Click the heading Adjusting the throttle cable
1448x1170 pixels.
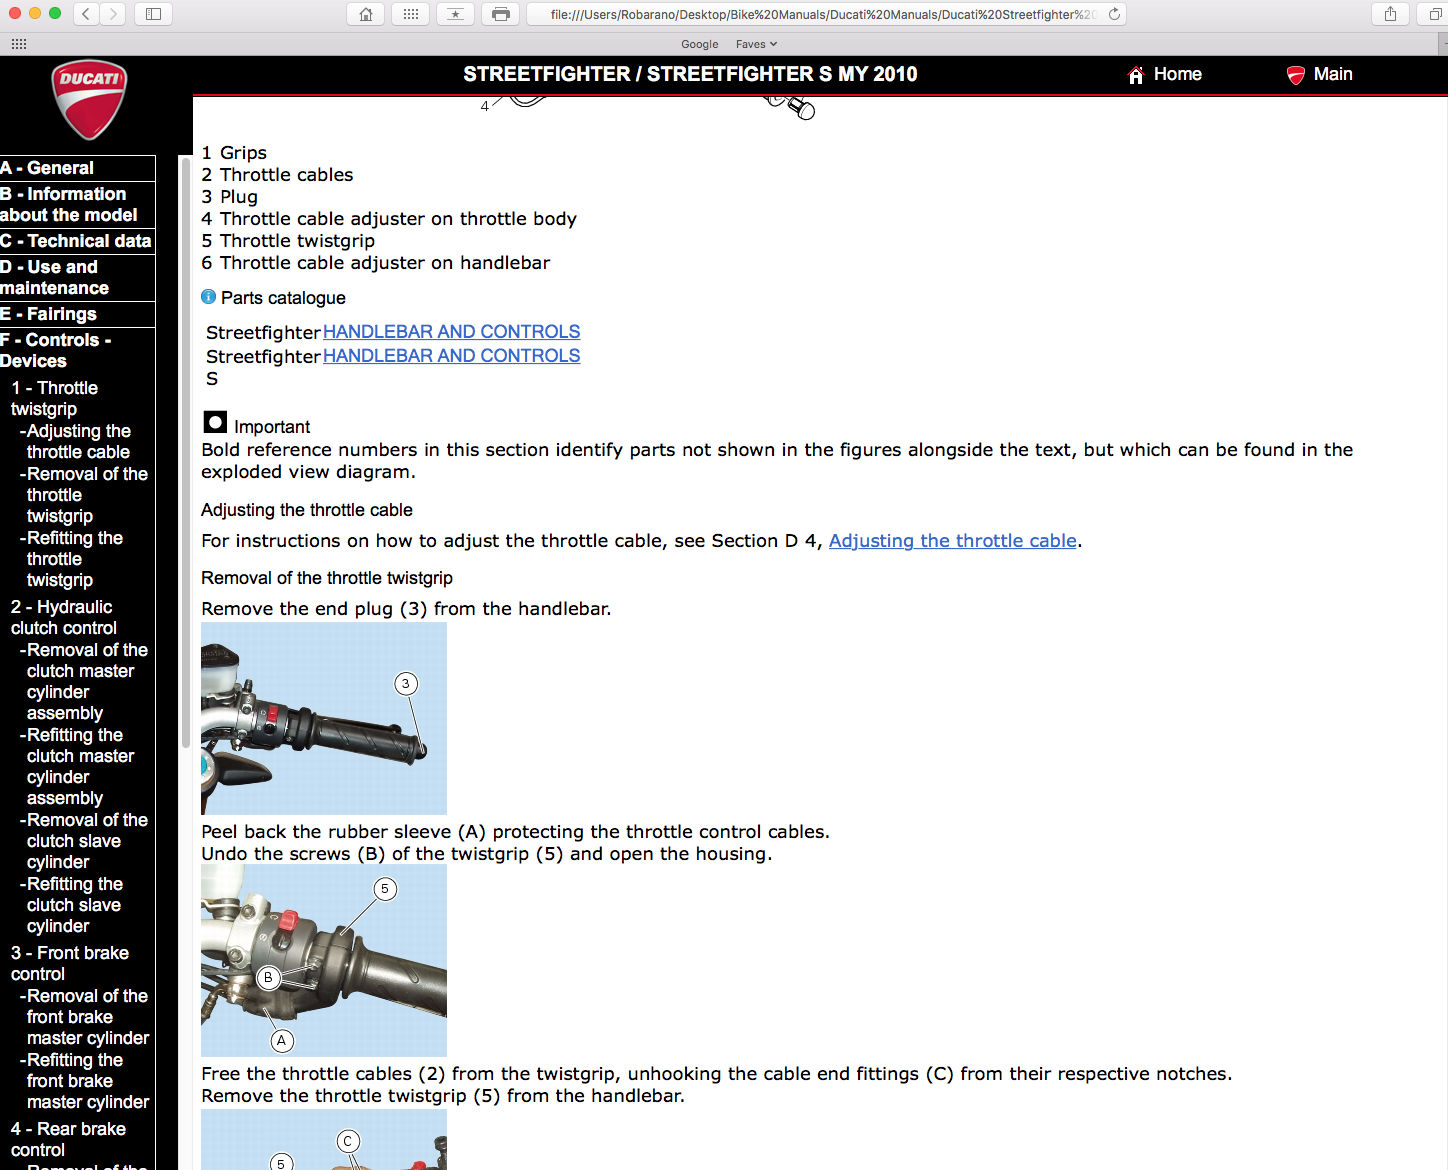click(x=307, y=510)
